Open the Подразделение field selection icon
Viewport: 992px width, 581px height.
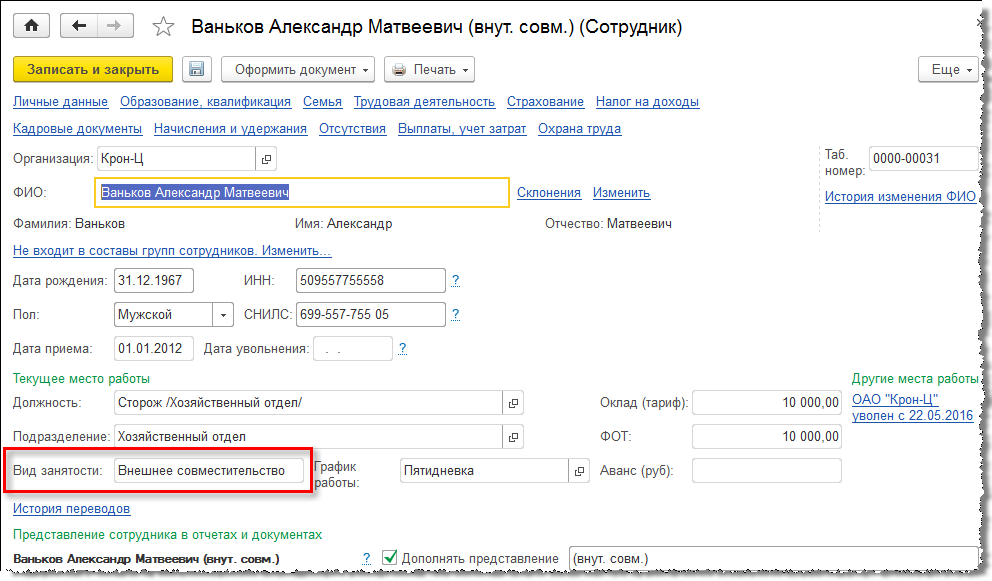[x=514, y=437]
